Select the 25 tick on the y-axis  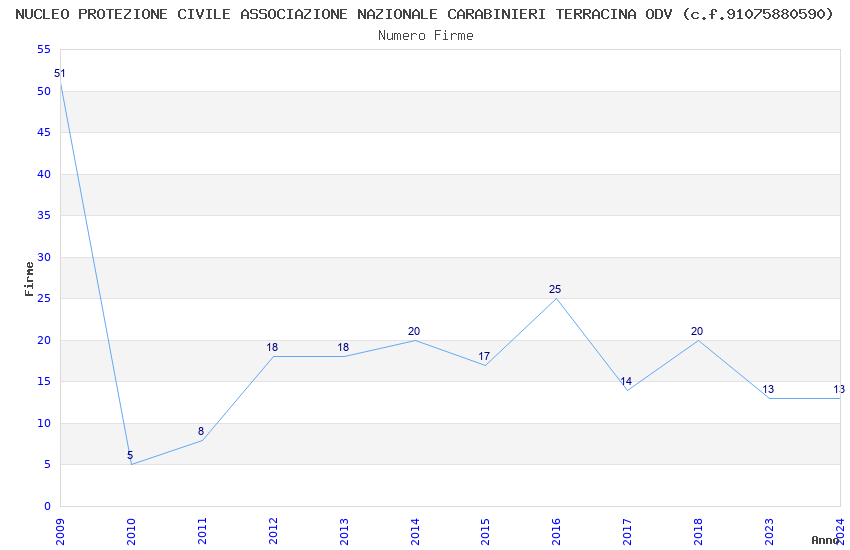pos(44,299)
